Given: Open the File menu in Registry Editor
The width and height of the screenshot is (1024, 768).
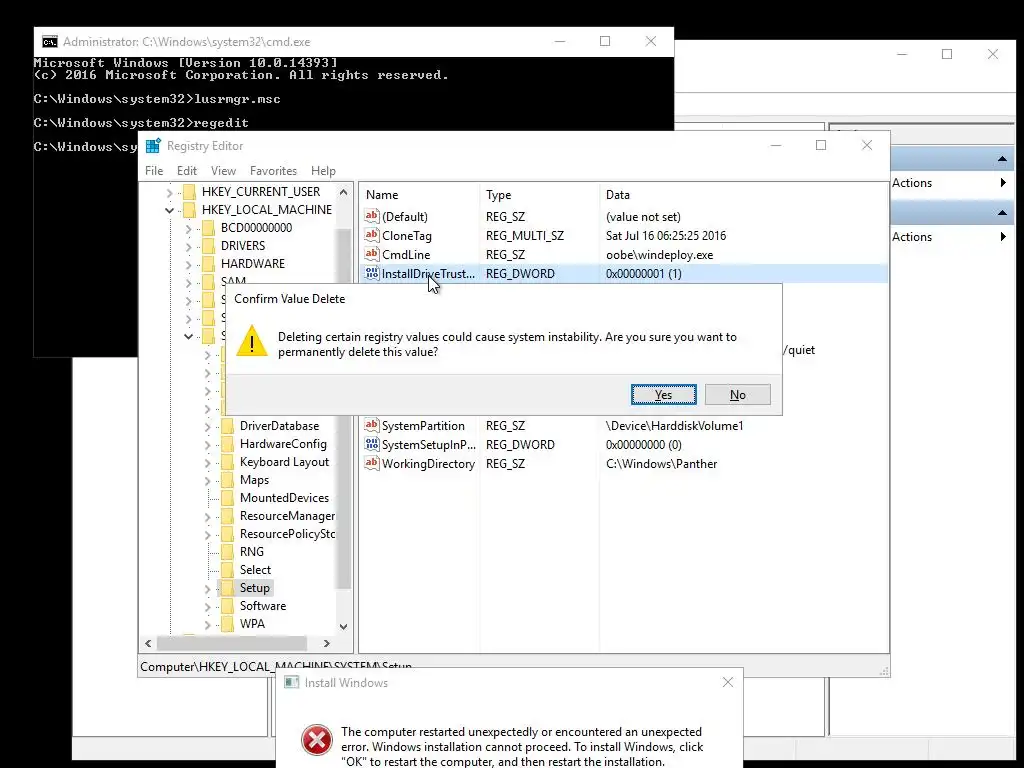Looking at the screenshot, I should point(154,170).
